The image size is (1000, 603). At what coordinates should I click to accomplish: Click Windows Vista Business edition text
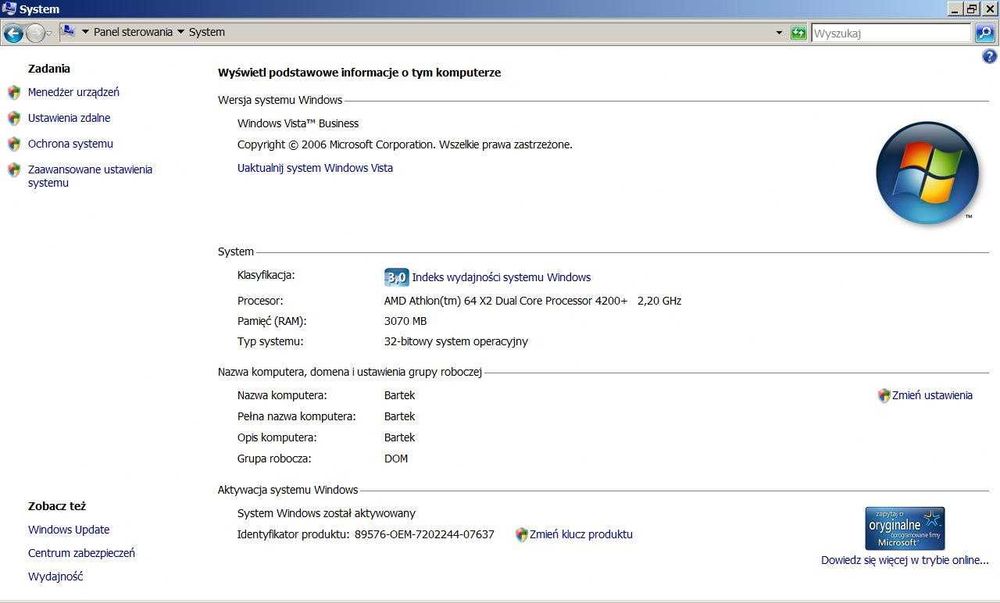(298, 124)
